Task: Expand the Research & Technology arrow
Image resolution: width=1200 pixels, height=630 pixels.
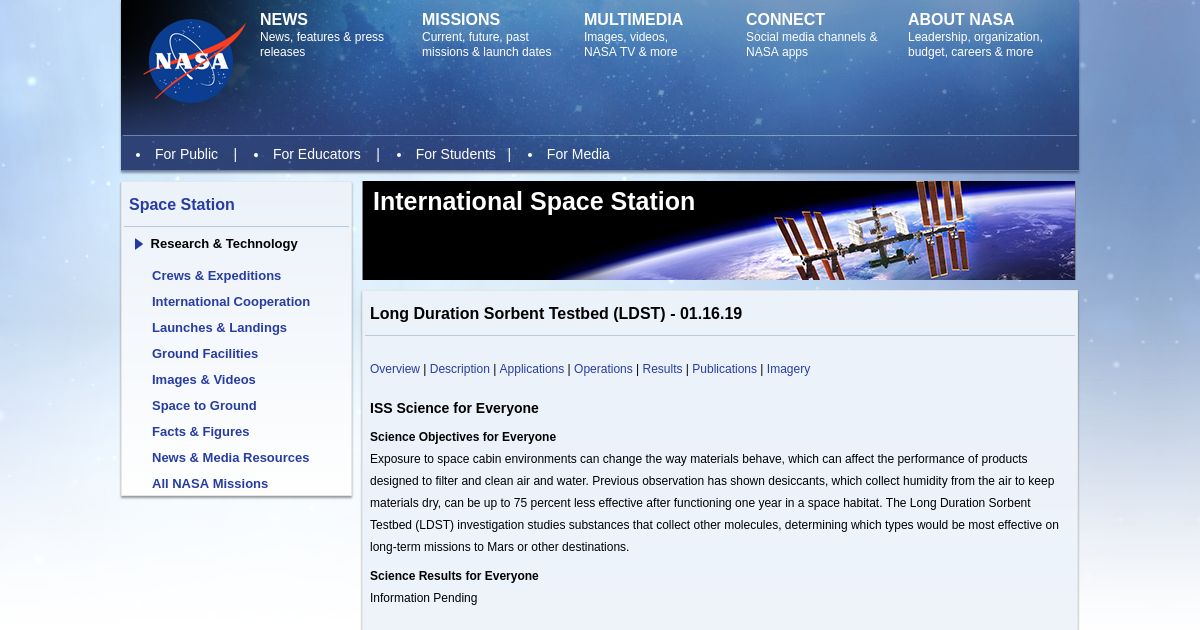Action: (139, 244)
